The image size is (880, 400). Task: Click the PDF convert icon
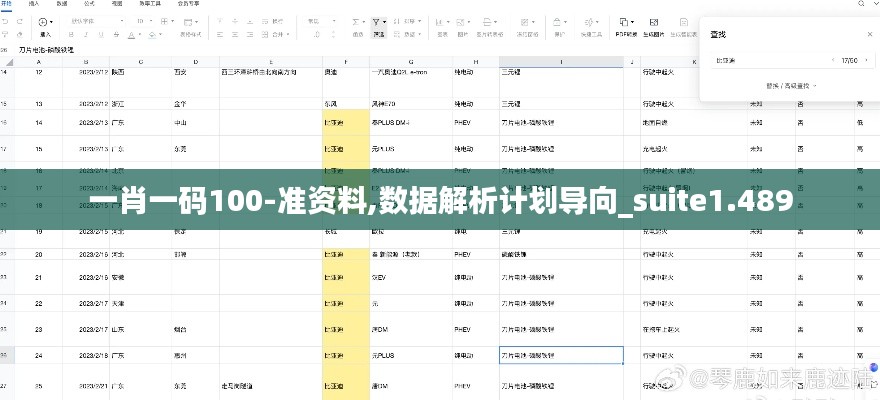[624, 22]
